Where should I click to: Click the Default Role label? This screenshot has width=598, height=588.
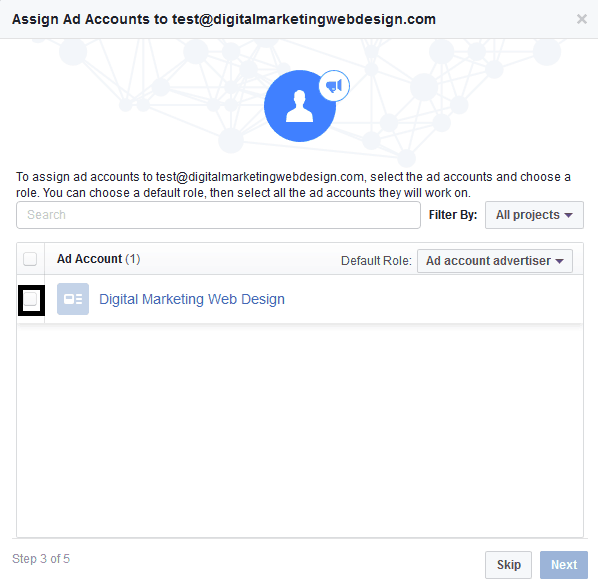click(376, 261)
